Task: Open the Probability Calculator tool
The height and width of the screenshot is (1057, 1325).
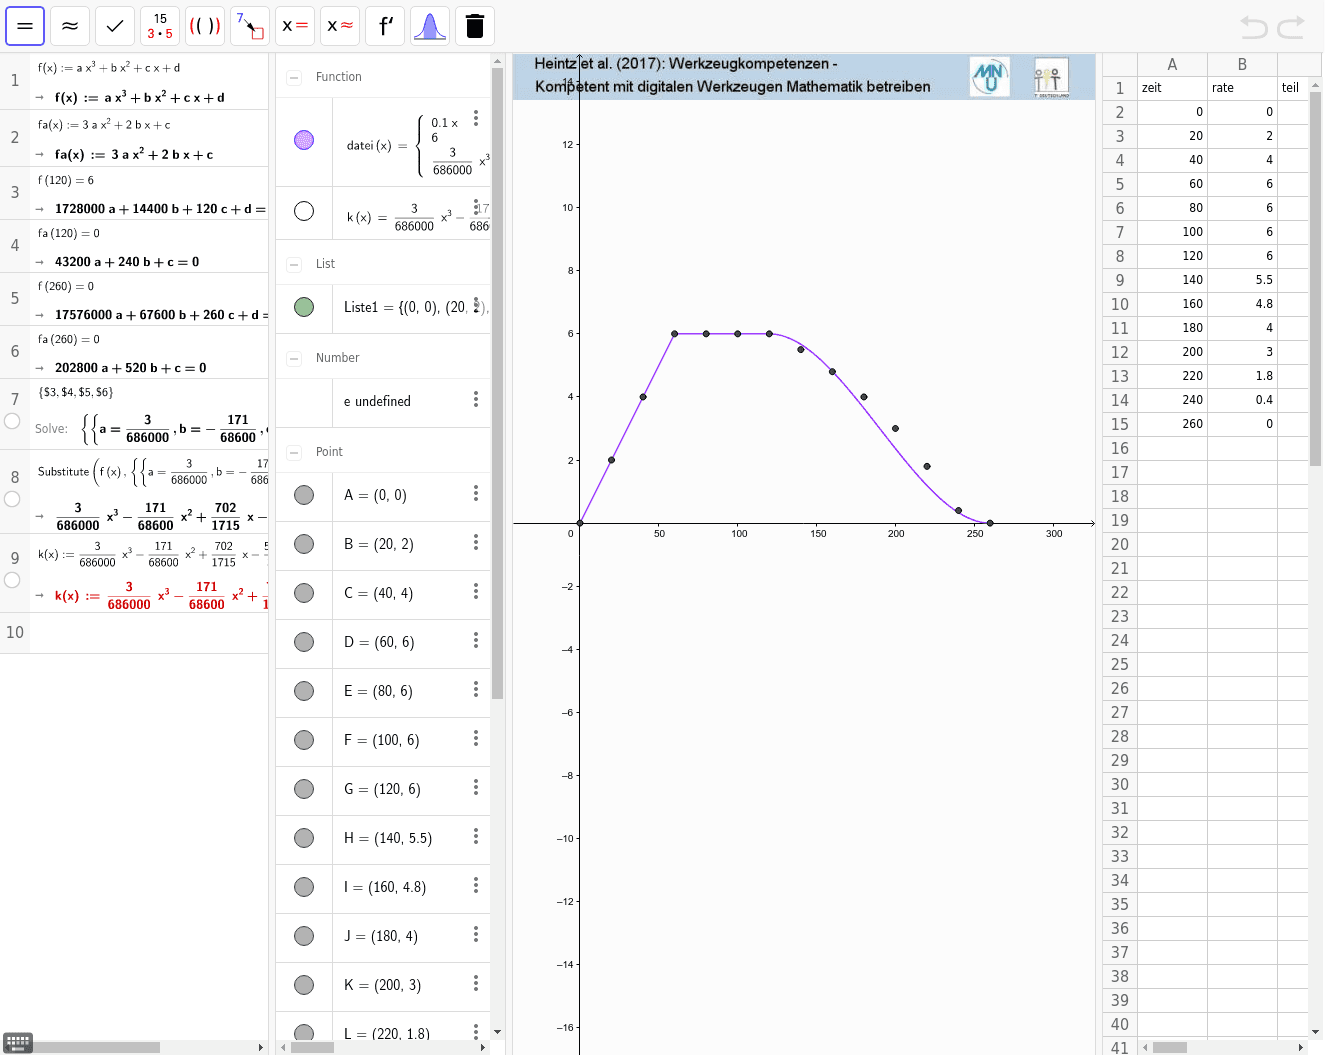Action: pos(430,26)
